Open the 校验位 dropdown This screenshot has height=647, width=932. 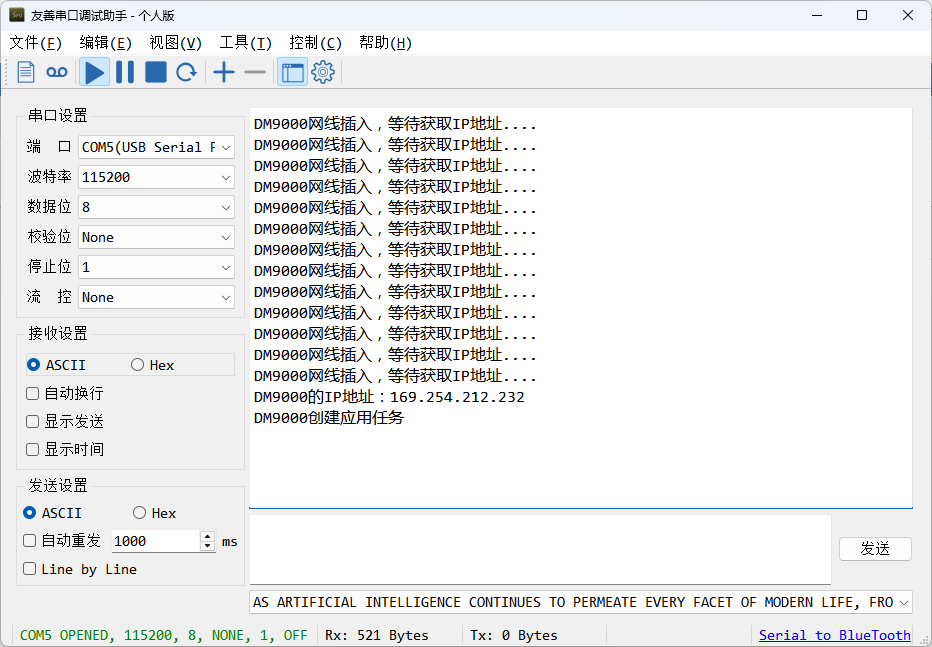point(156,238)
